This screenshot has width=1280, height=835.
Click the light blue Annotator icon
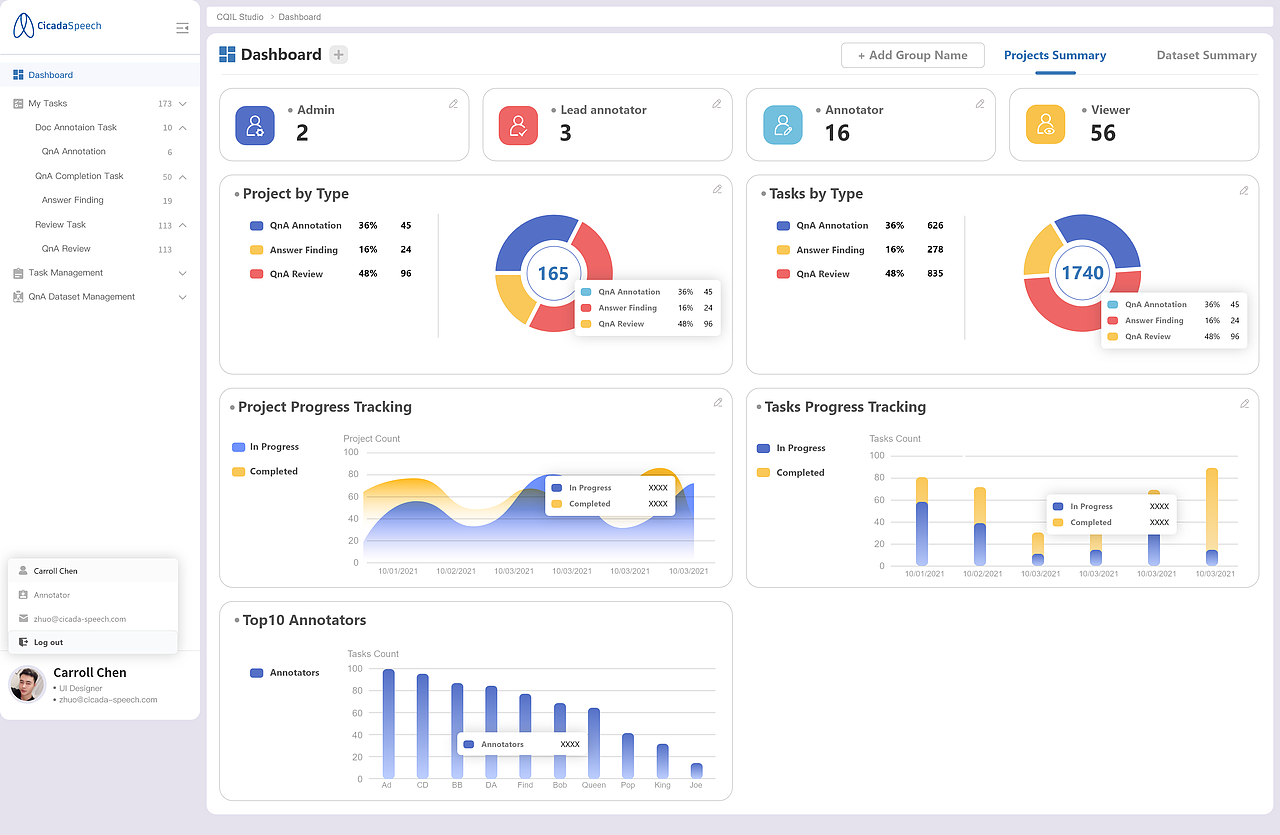point(782,125)
